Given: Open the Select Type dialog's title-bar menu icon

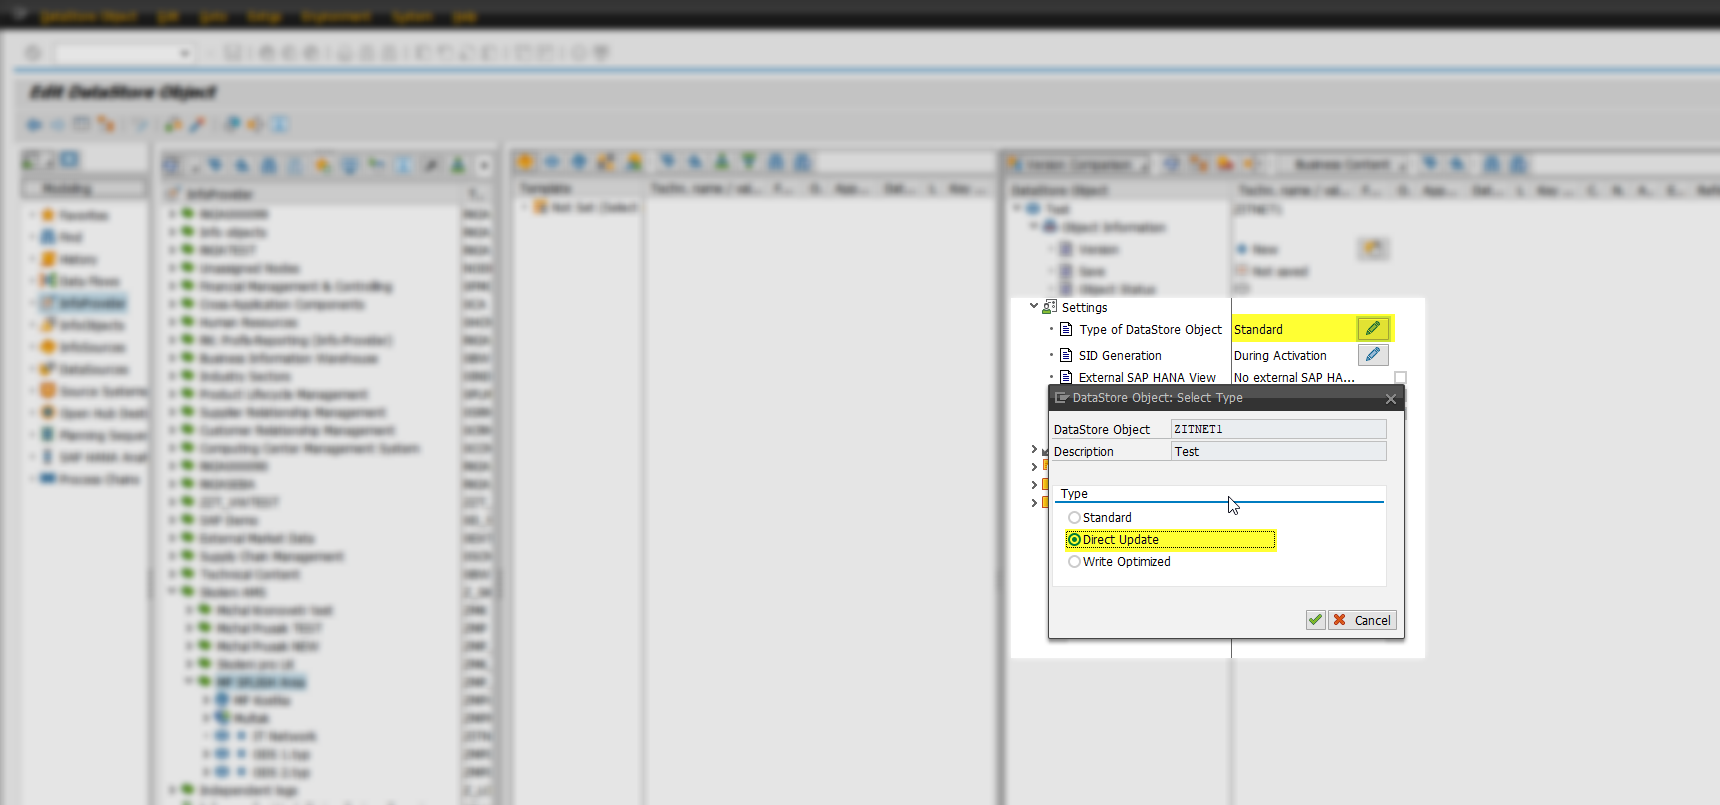Looking at the screenshot, I should (x=1061, y=398).
